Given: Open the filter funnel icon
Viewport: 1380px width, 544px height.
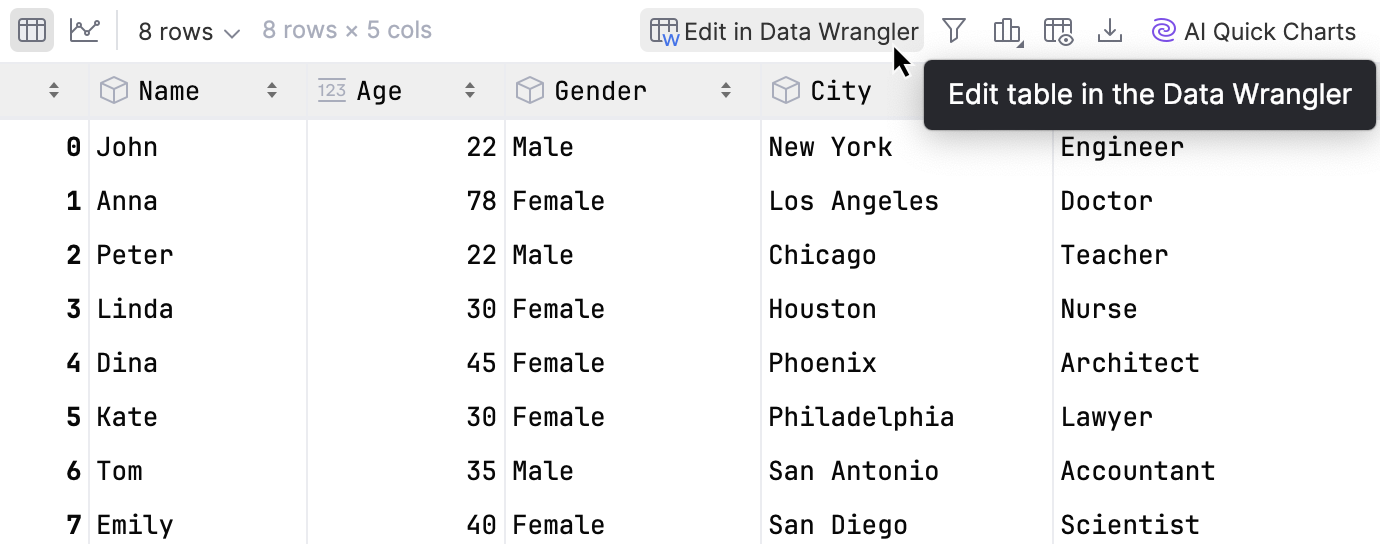Looking at the screenshot, I should [x=954, y=31].
